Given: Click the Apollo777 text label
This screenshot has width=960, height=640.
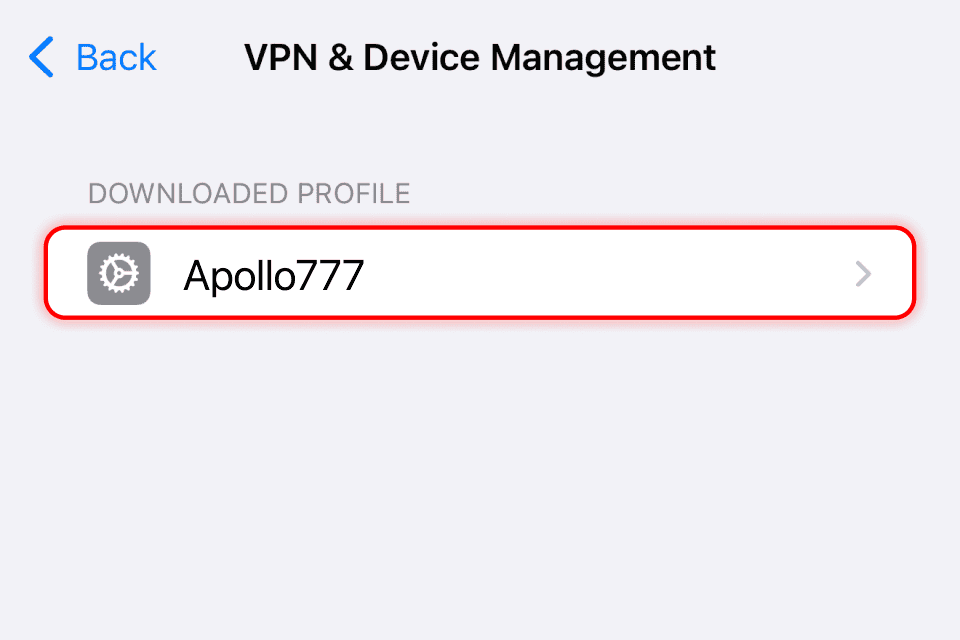Looking at the screenshot, I should tap(273, 274).
